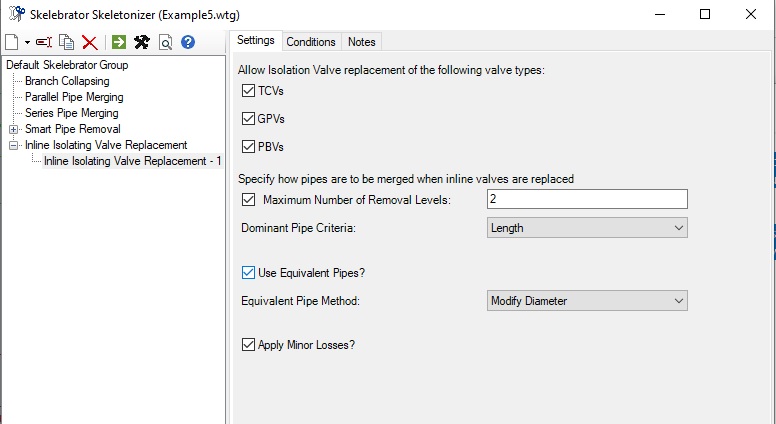This screenshot has height=424, width=776.
Task: Toggle the GPVs checkbox
Action: coord(249,119)
